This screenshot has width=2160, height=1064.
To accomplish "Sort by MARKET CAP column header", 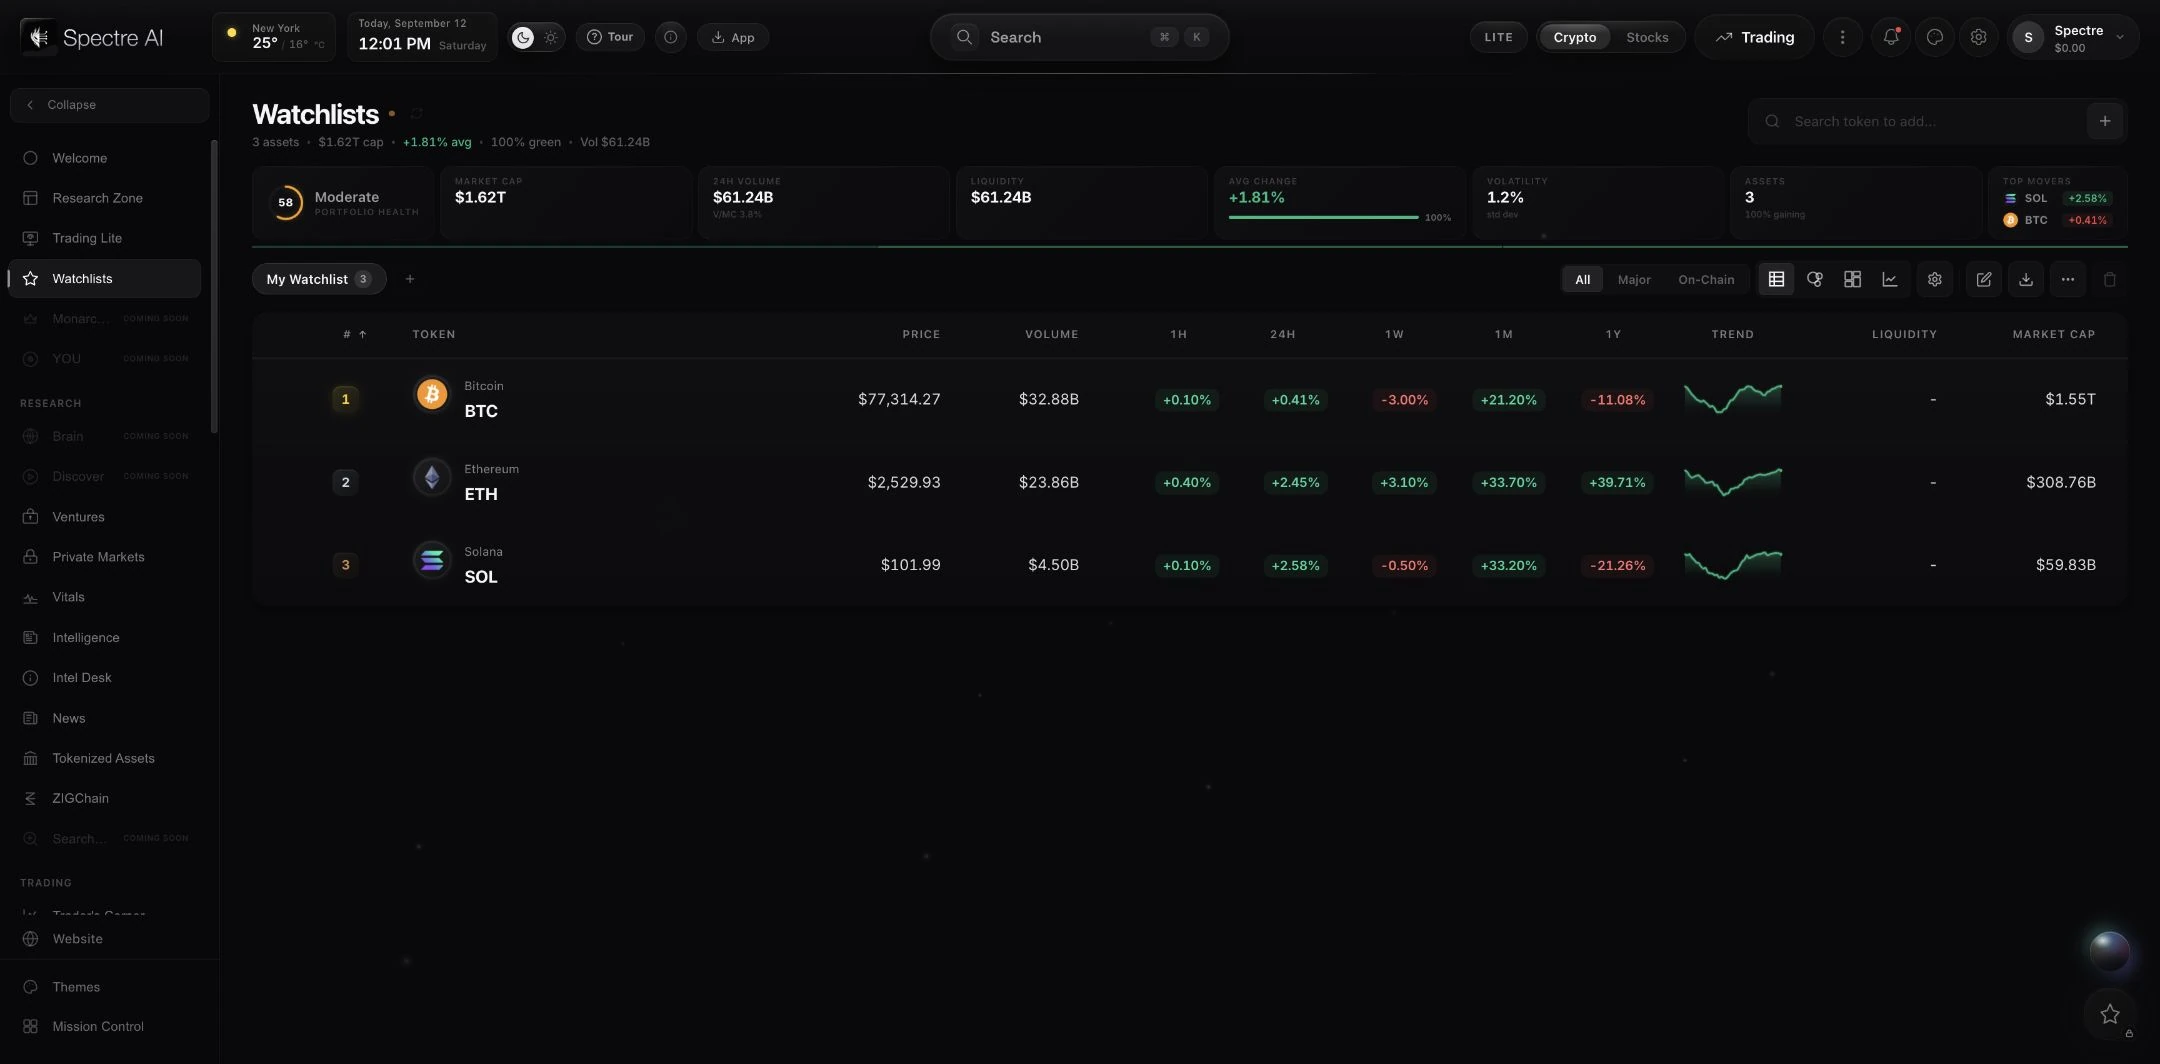I will point(2053,334).
